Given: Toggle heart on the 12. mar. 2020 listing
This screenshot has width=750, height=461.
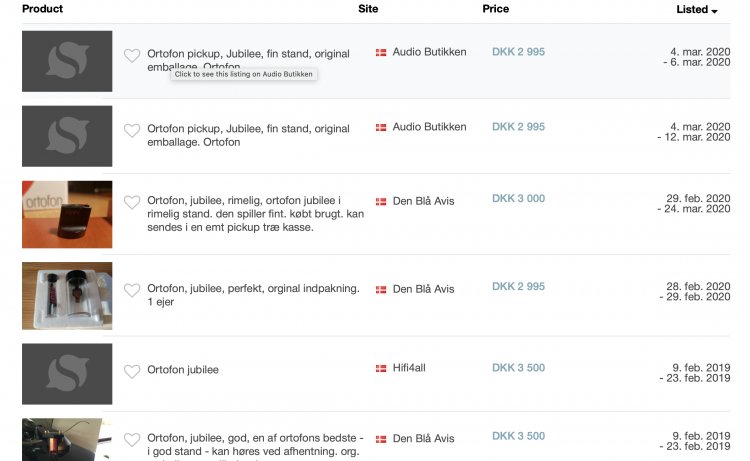Looking at the screenshot, I should (x=132, y=131).
